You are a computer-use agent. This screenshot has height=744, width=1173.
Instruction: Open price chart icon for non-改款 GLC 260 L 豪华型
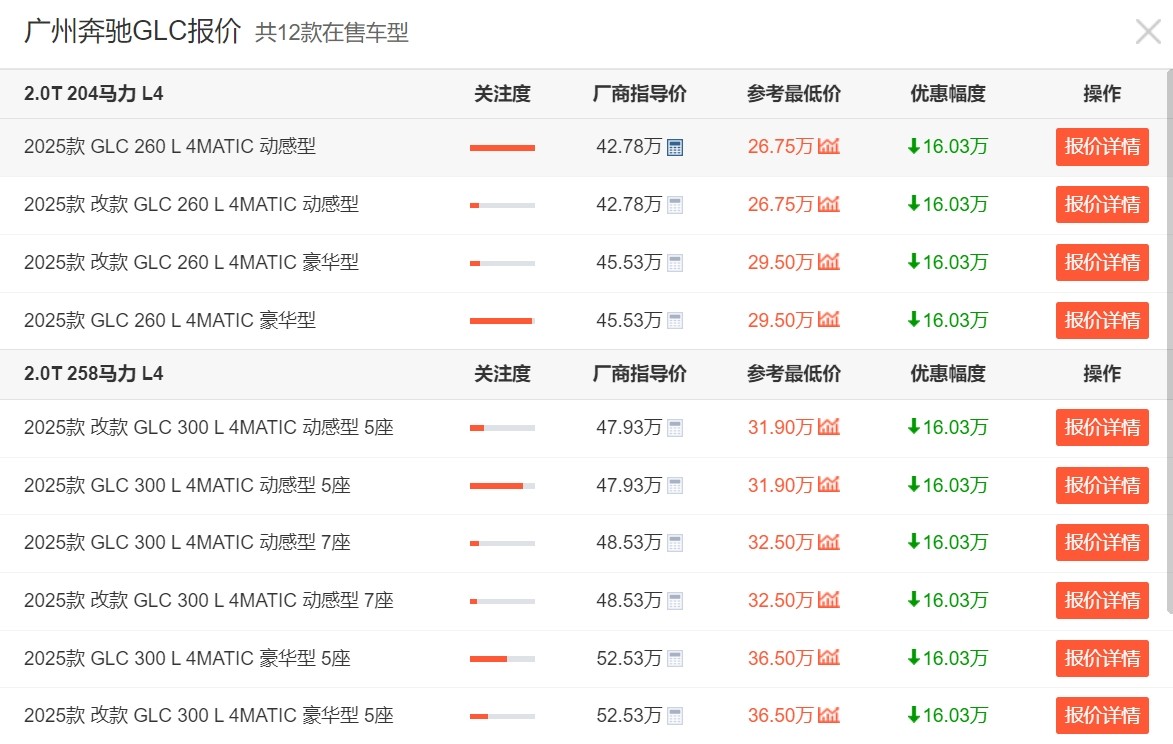[x=829, y=319]
